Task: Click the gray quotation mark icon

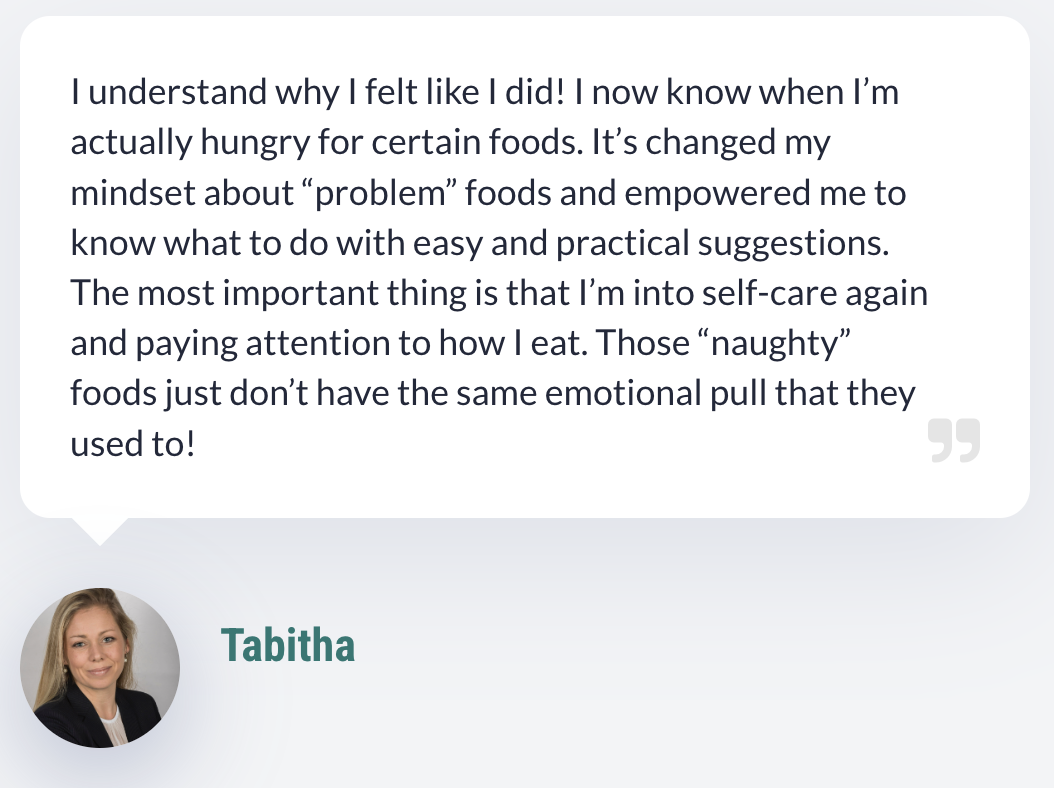Action: (953, 440)
